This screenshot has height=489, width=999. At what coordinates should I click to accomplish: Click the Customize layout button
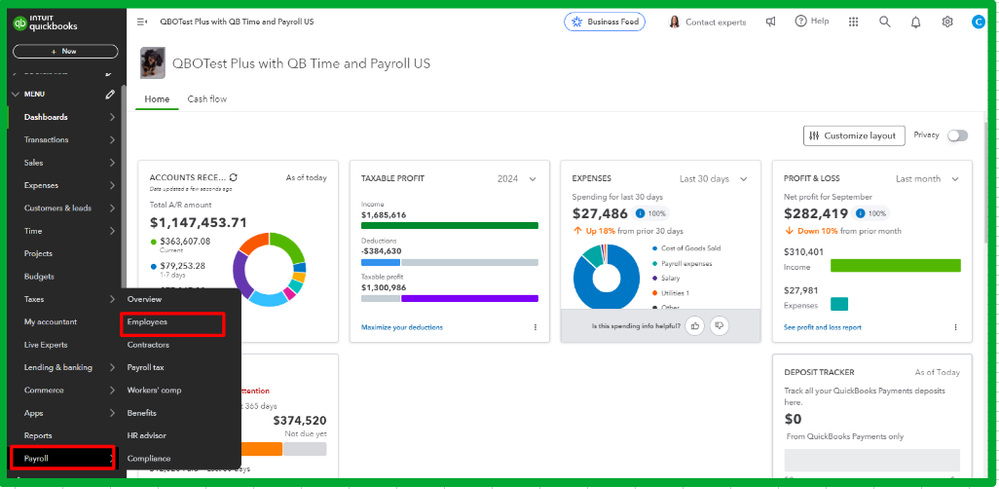854,136
